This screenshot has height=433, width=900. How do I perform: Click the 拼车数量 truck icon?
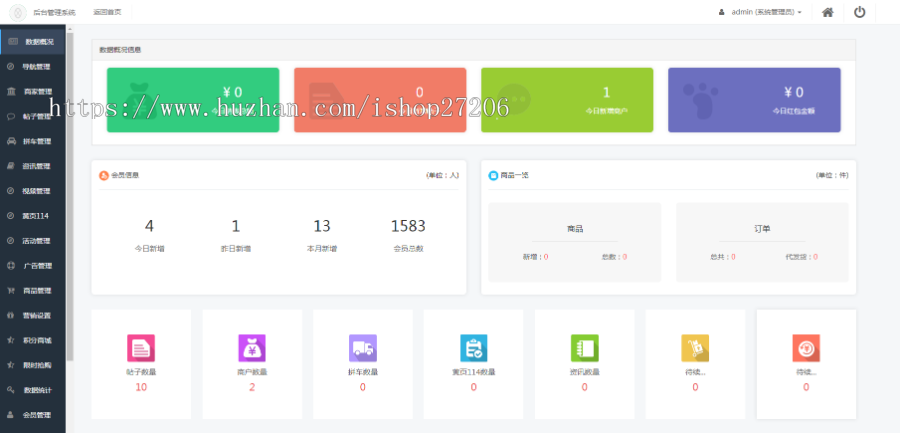pyautogui.click(x=363, y=348)
